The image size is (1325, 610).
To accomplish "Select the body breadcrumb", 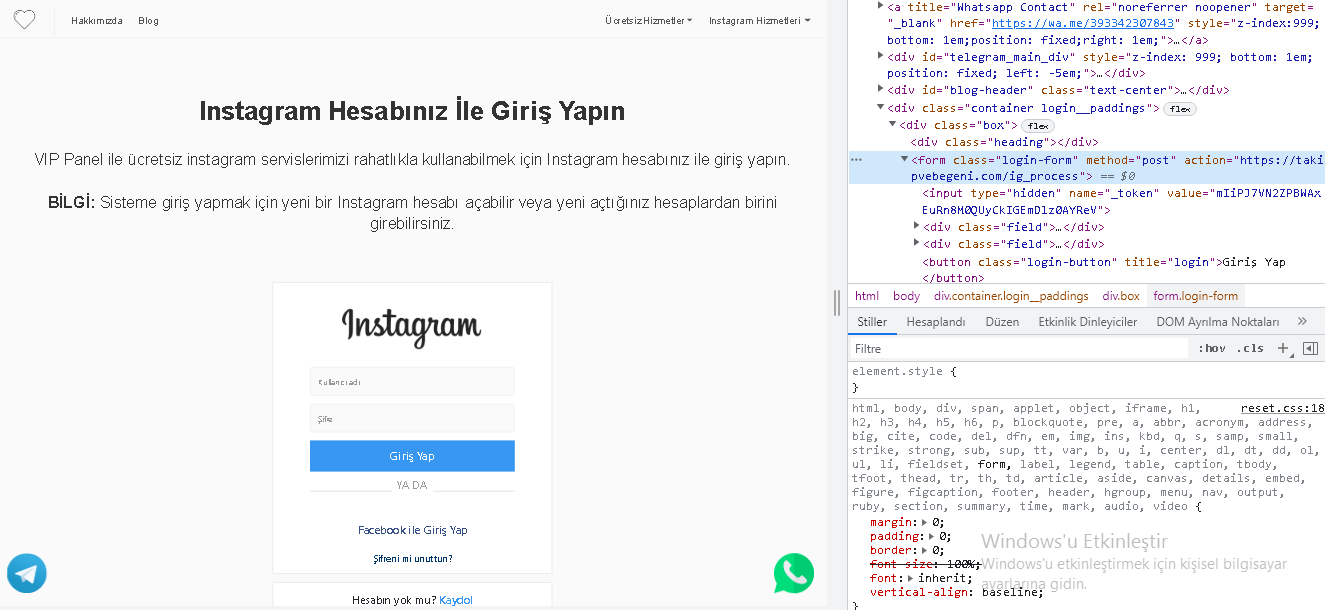I will [x=906, y=296].
